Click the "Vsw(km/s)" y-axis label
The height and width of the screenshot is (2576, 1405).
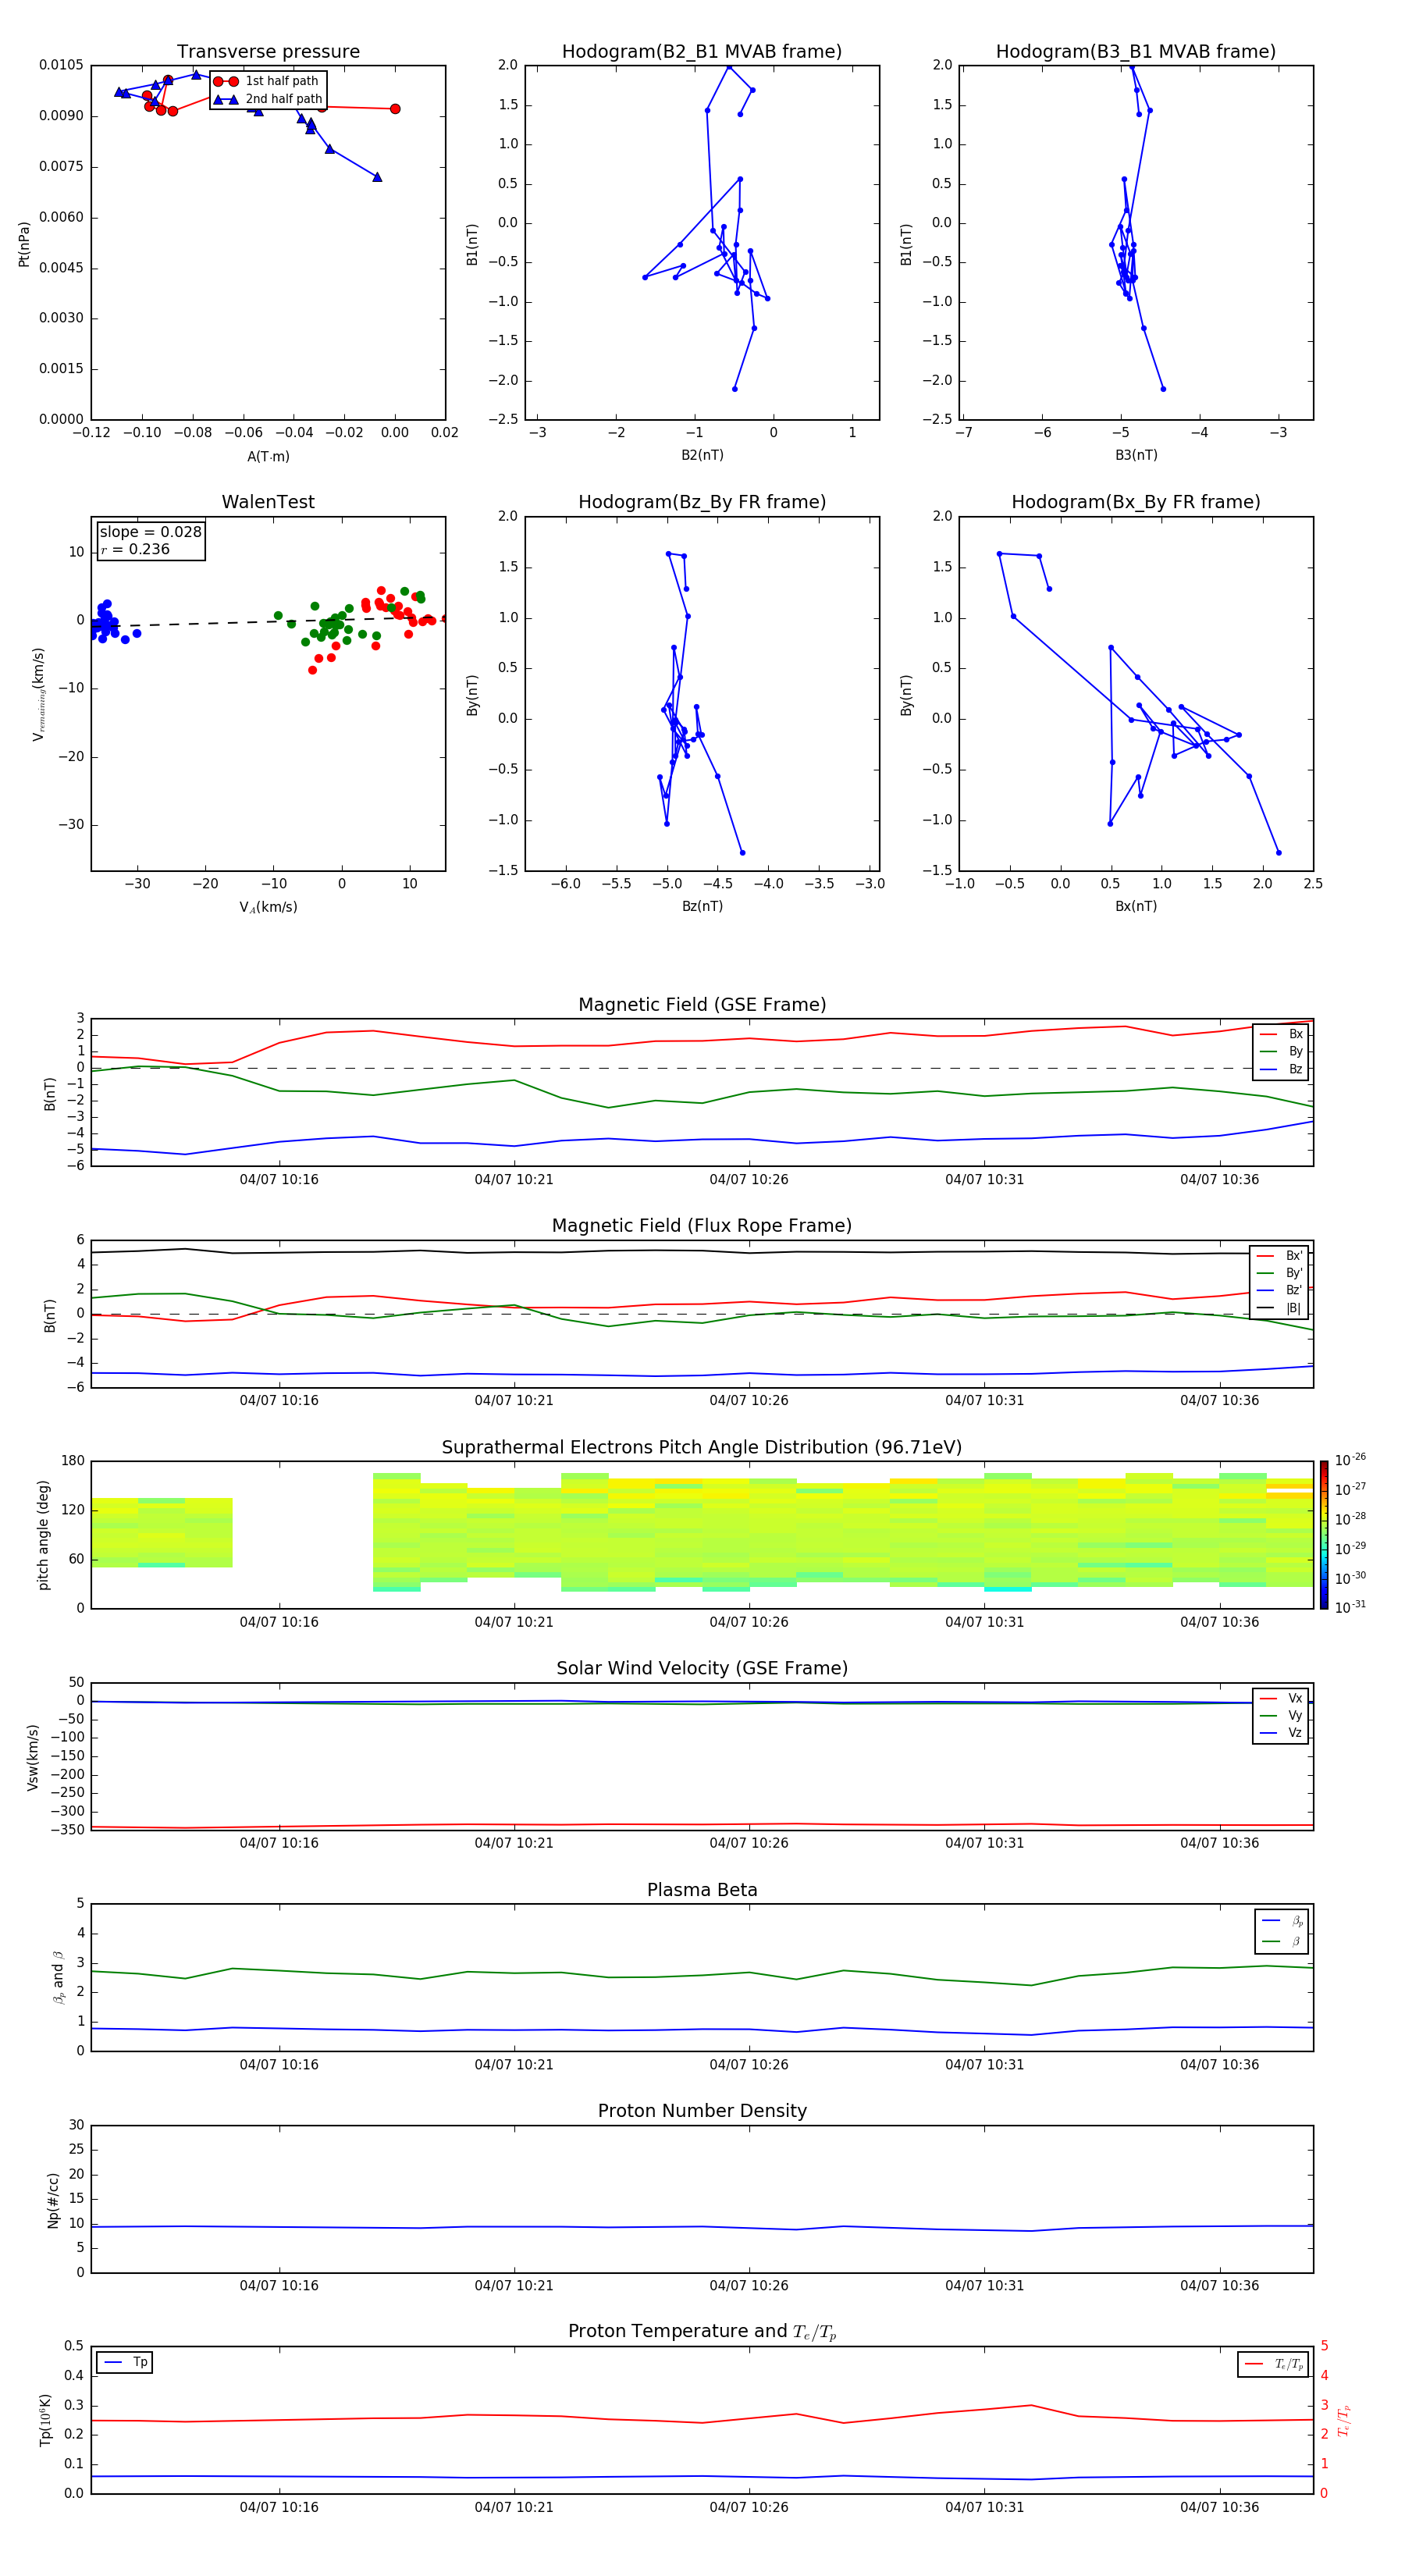coord(33,1757)
